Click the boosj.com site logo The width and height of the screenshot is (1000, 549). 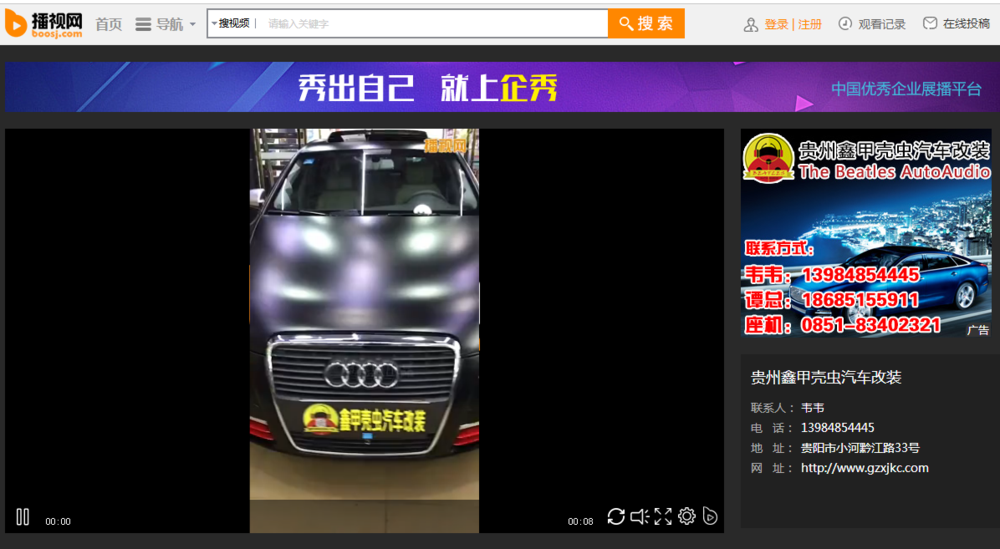click(x=43, y=24)
